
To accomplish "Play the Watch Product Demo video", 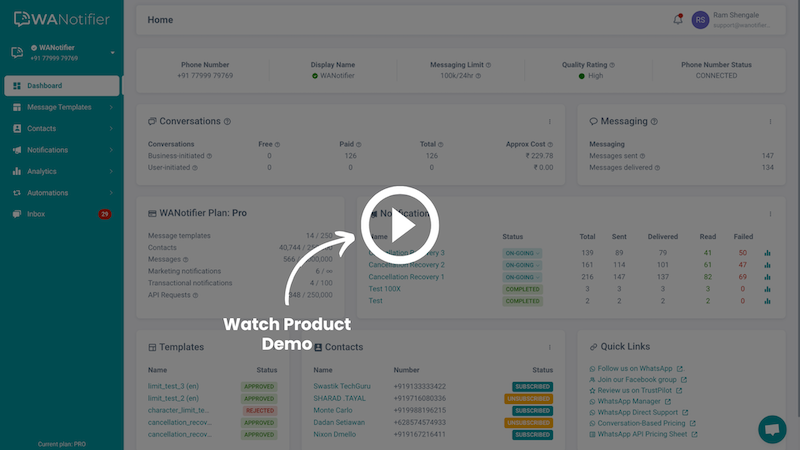I will pos(401,229).
